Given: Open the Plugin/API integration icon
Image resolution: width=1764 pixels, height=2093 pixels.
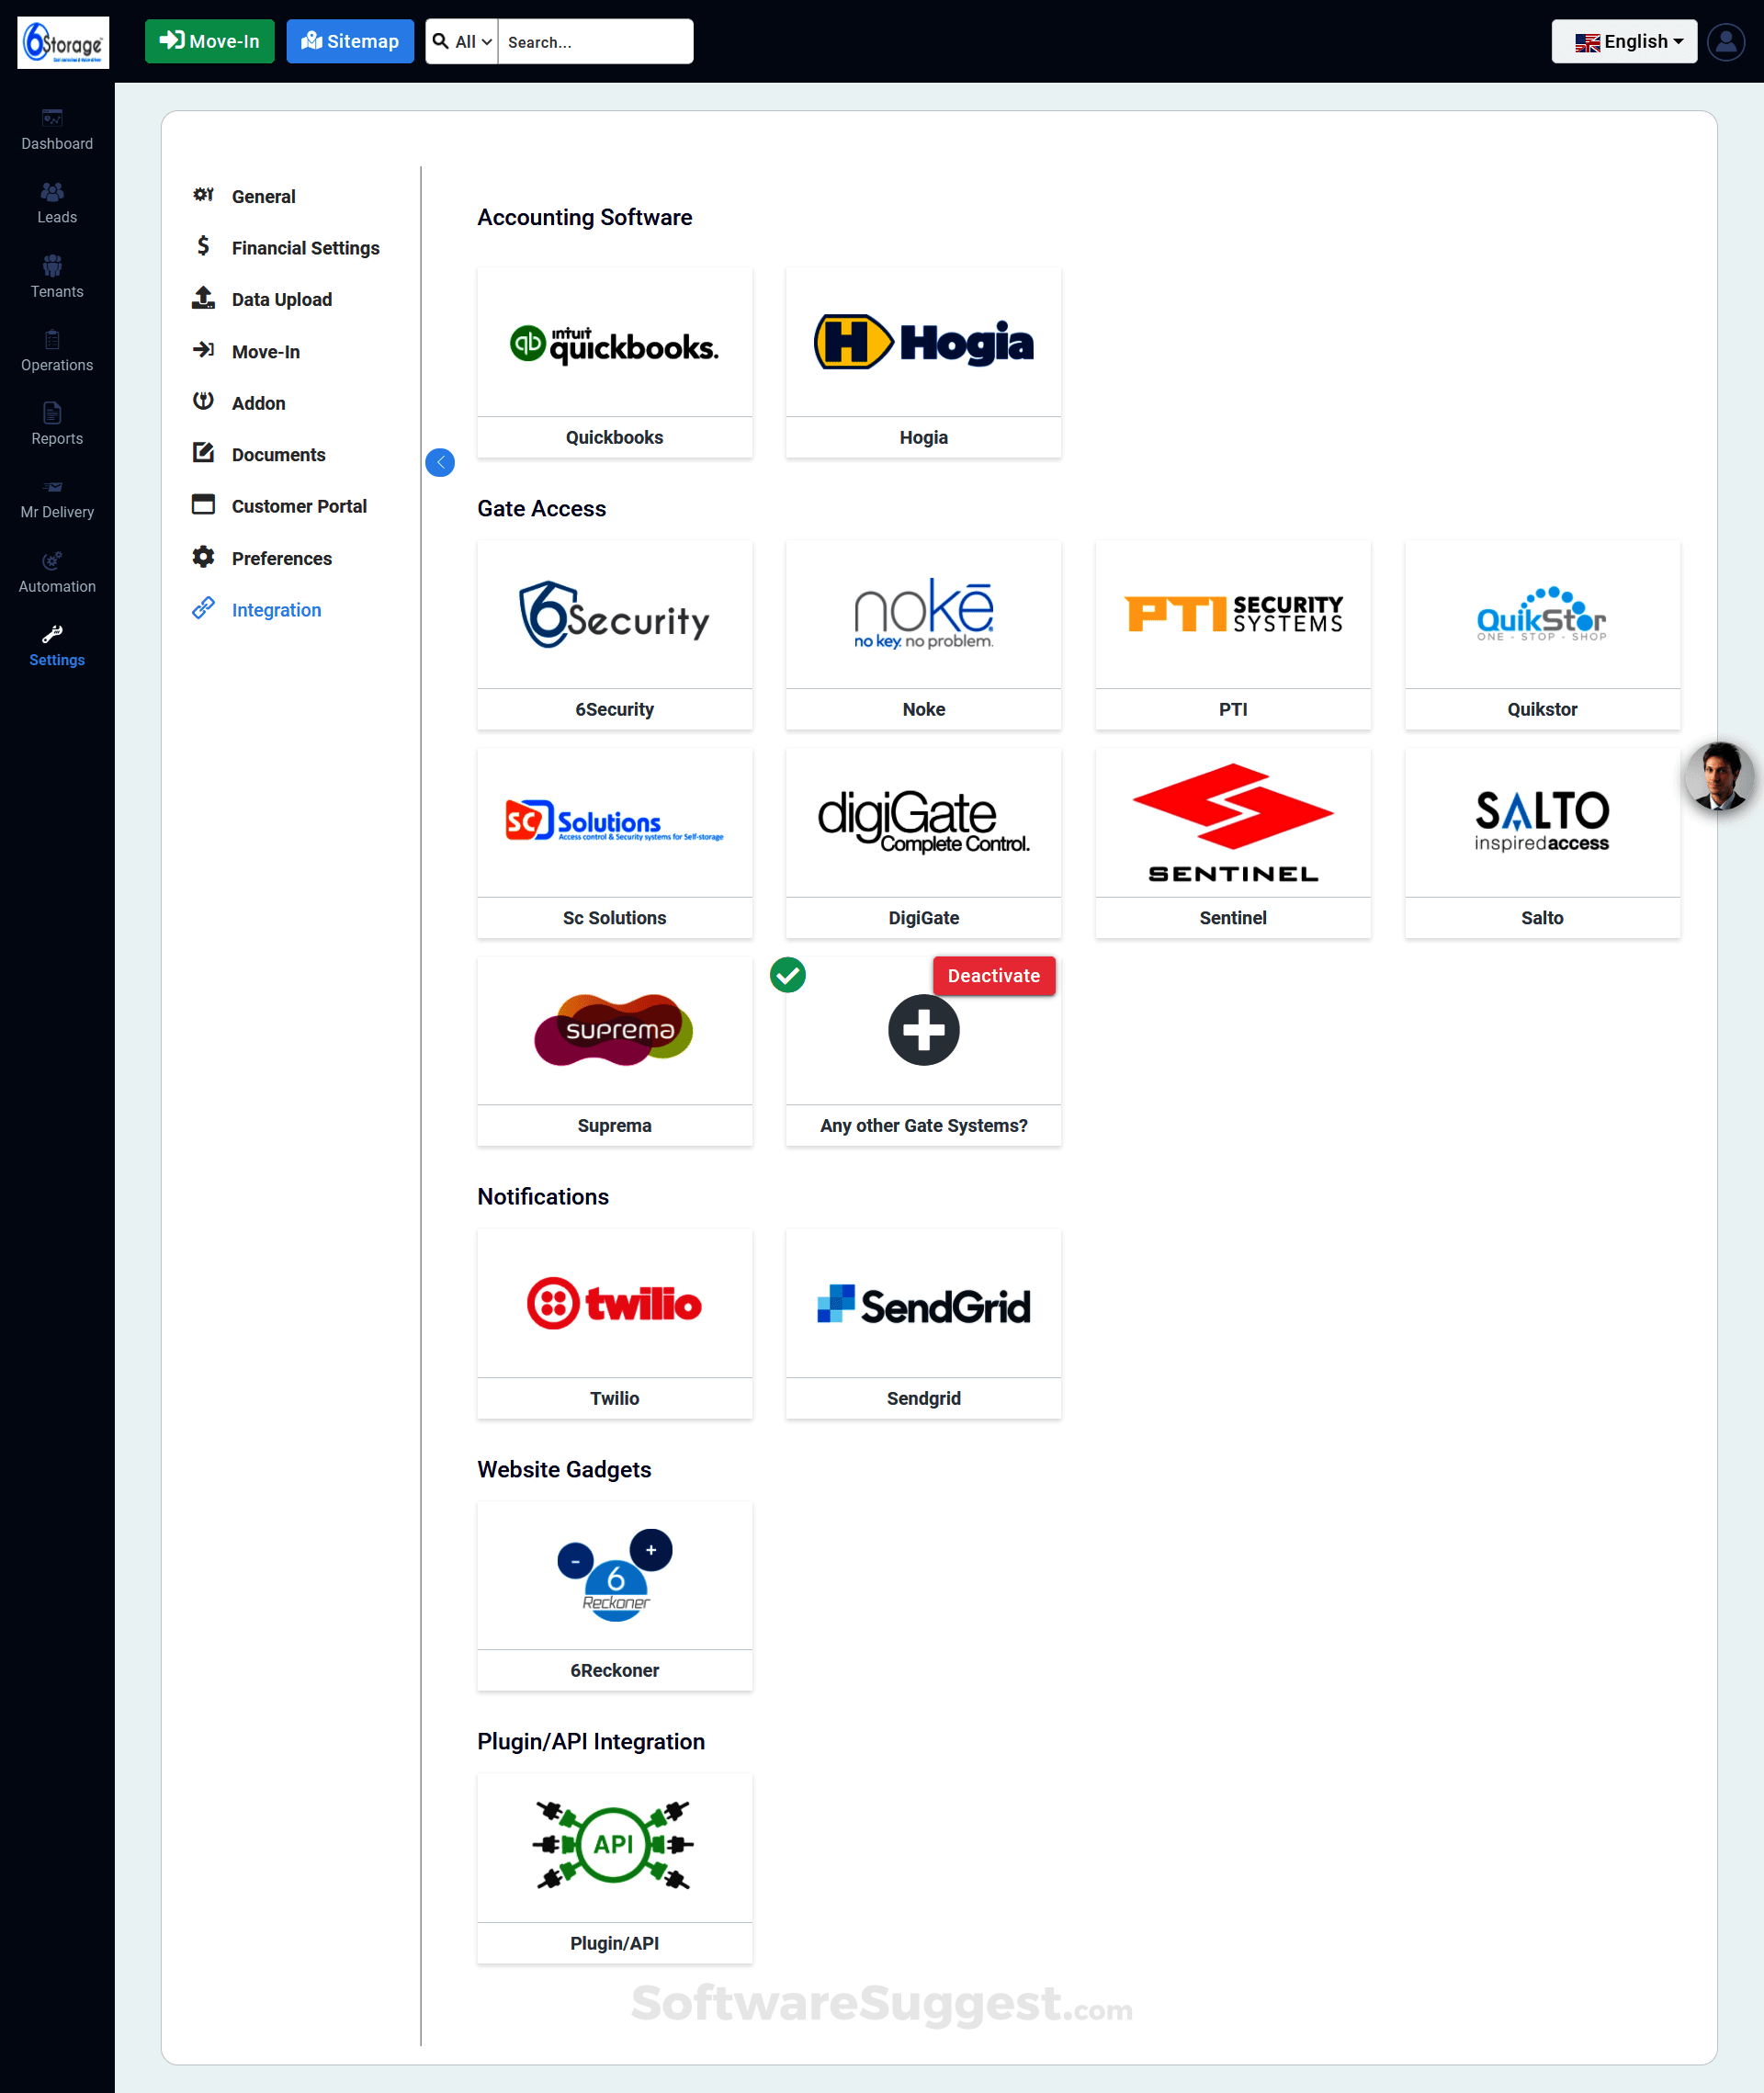Looking at the screenshot, I should 614,1845.
